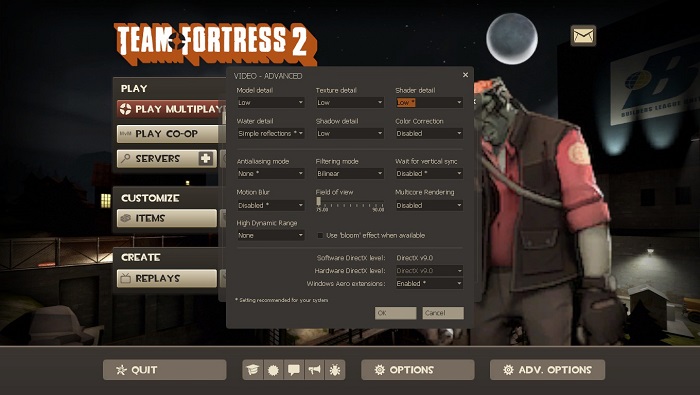Click the training graduation cap icon
700x395 pixels.
(x=253, y=370)
